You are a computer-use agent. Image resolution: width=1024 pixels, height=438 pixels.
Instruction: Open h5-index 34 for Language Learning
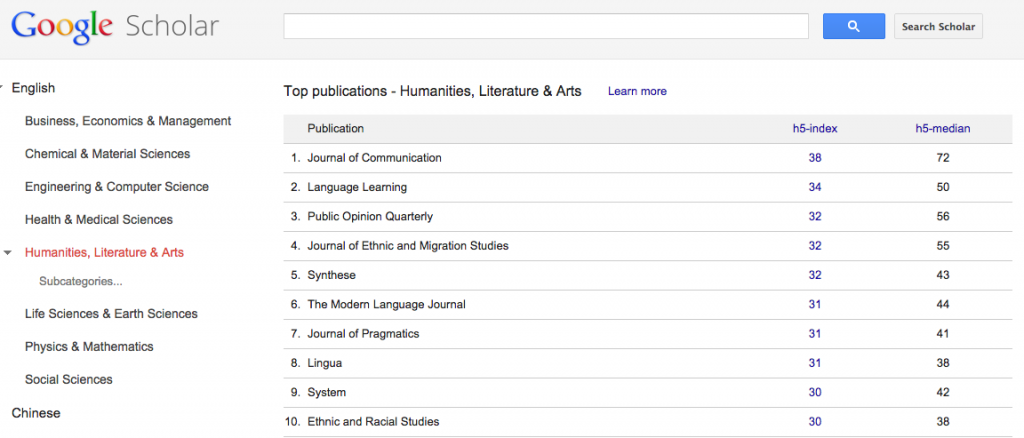(x=814, y=187)
